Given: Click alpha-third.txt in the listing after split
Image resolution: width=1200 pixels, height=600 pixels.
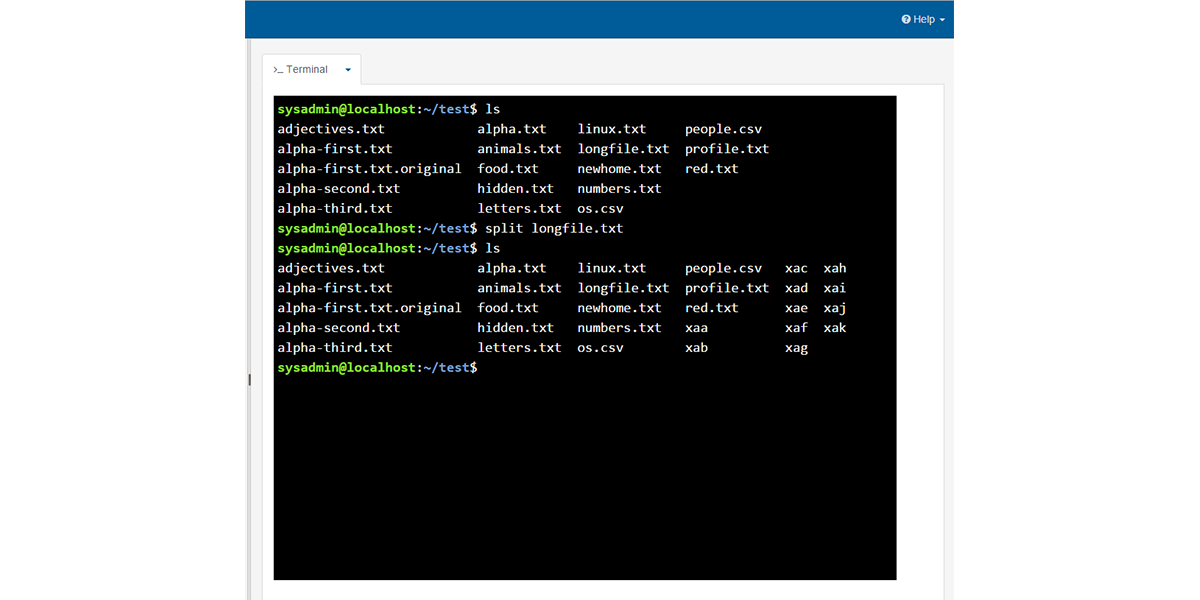Looking at the screenshot, I should (335, 348).
